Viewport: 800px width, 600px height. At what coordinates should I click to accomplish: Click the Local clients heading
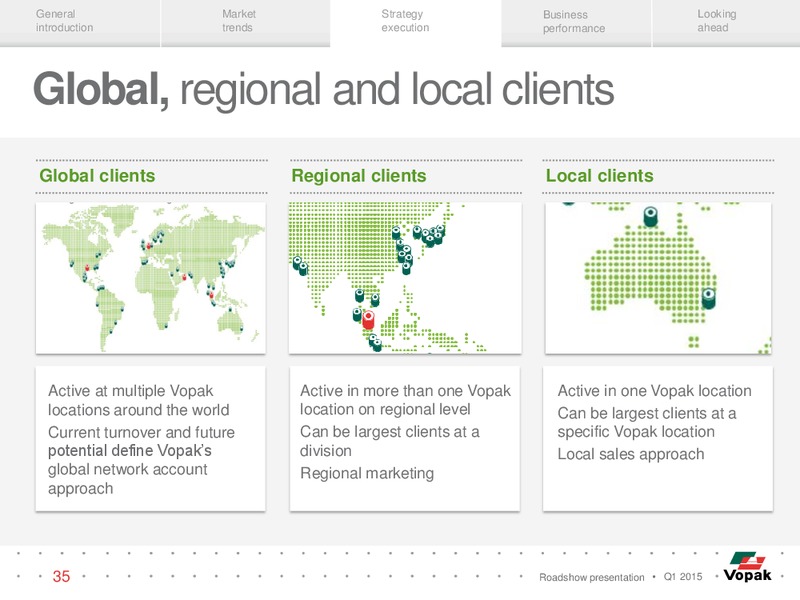(599, 176)
